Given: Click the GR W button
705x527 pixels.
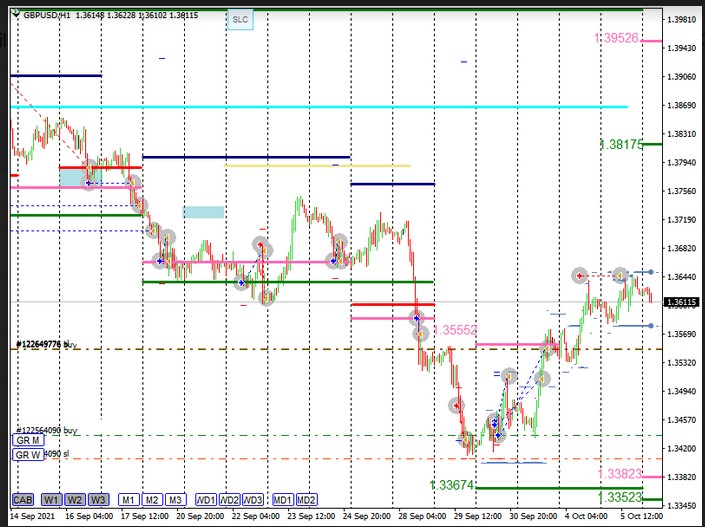Looking at the screenshot, I should [x=26, y=455].
